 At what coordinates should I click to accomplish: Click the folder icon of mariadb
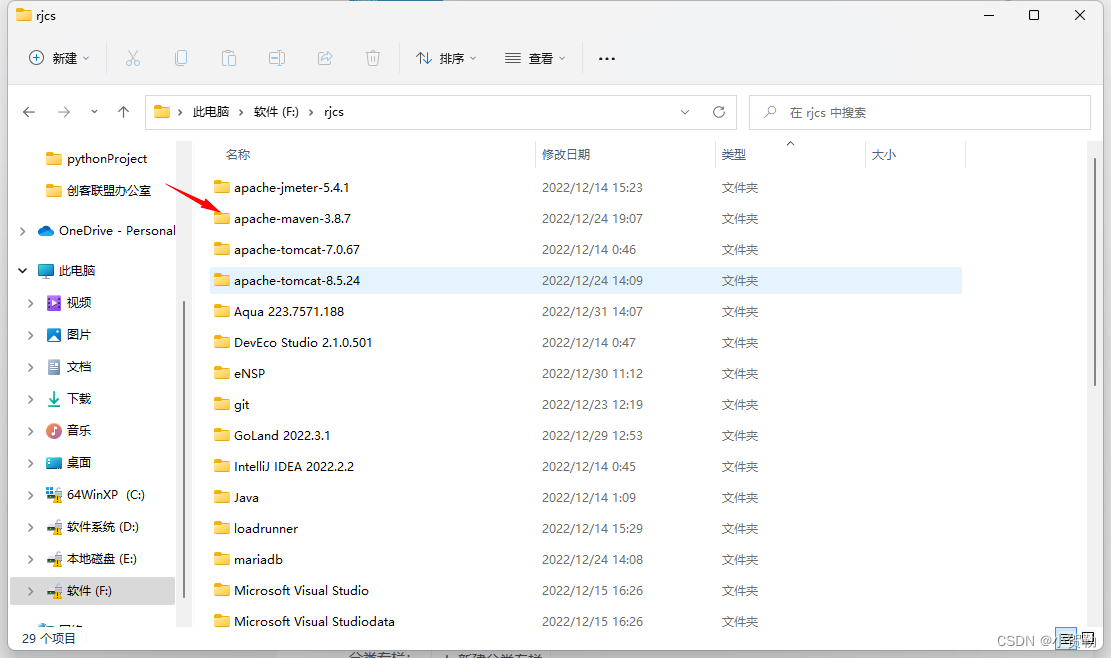tap(222, 559)
